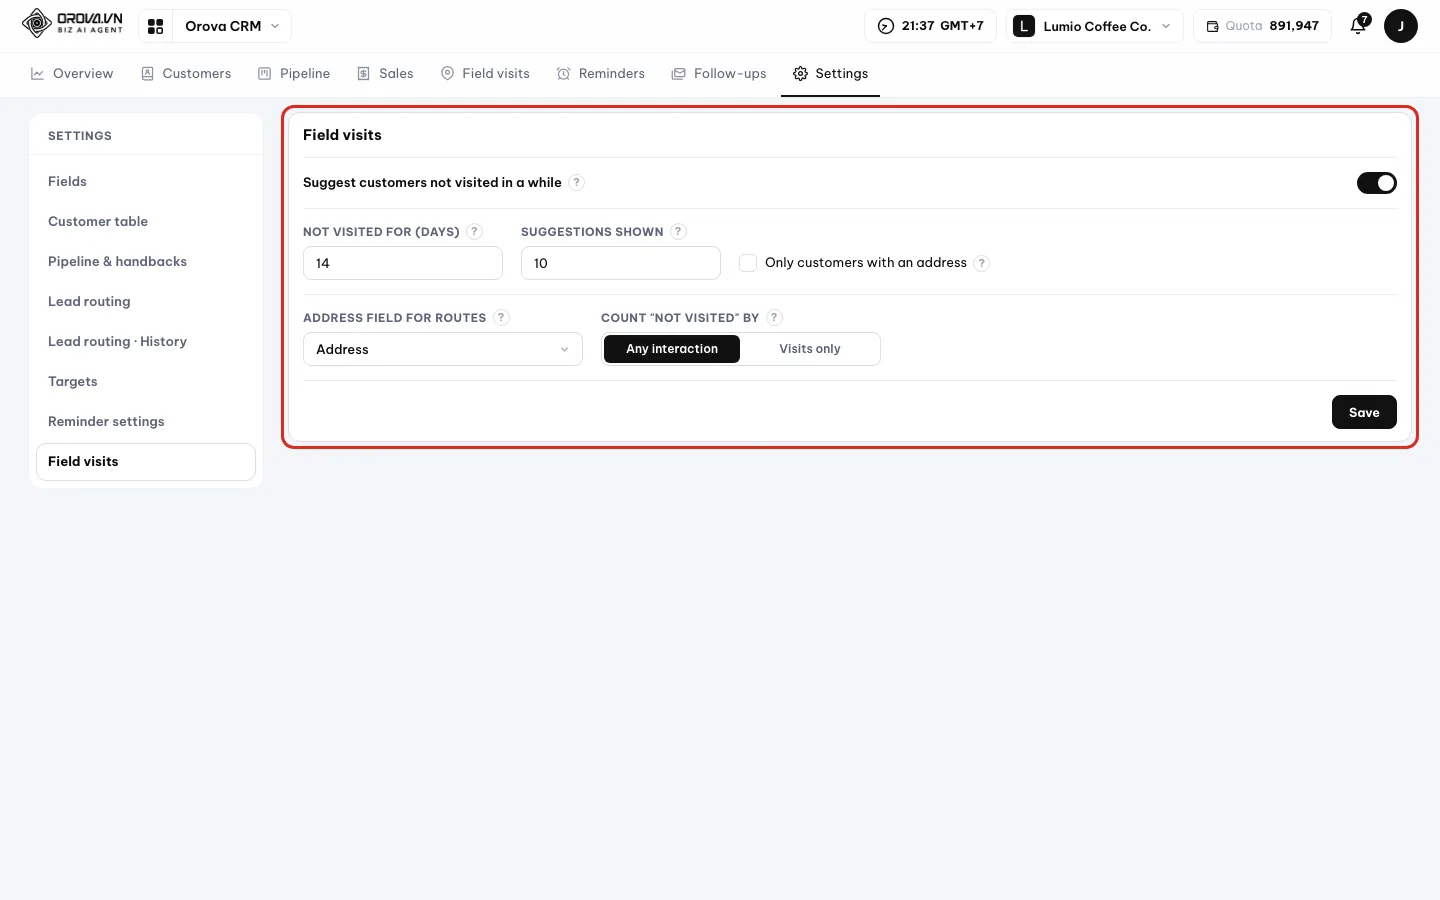Screen dimensions: 1440x900
Task: Select the Settings tab
Action: (830, 73)
